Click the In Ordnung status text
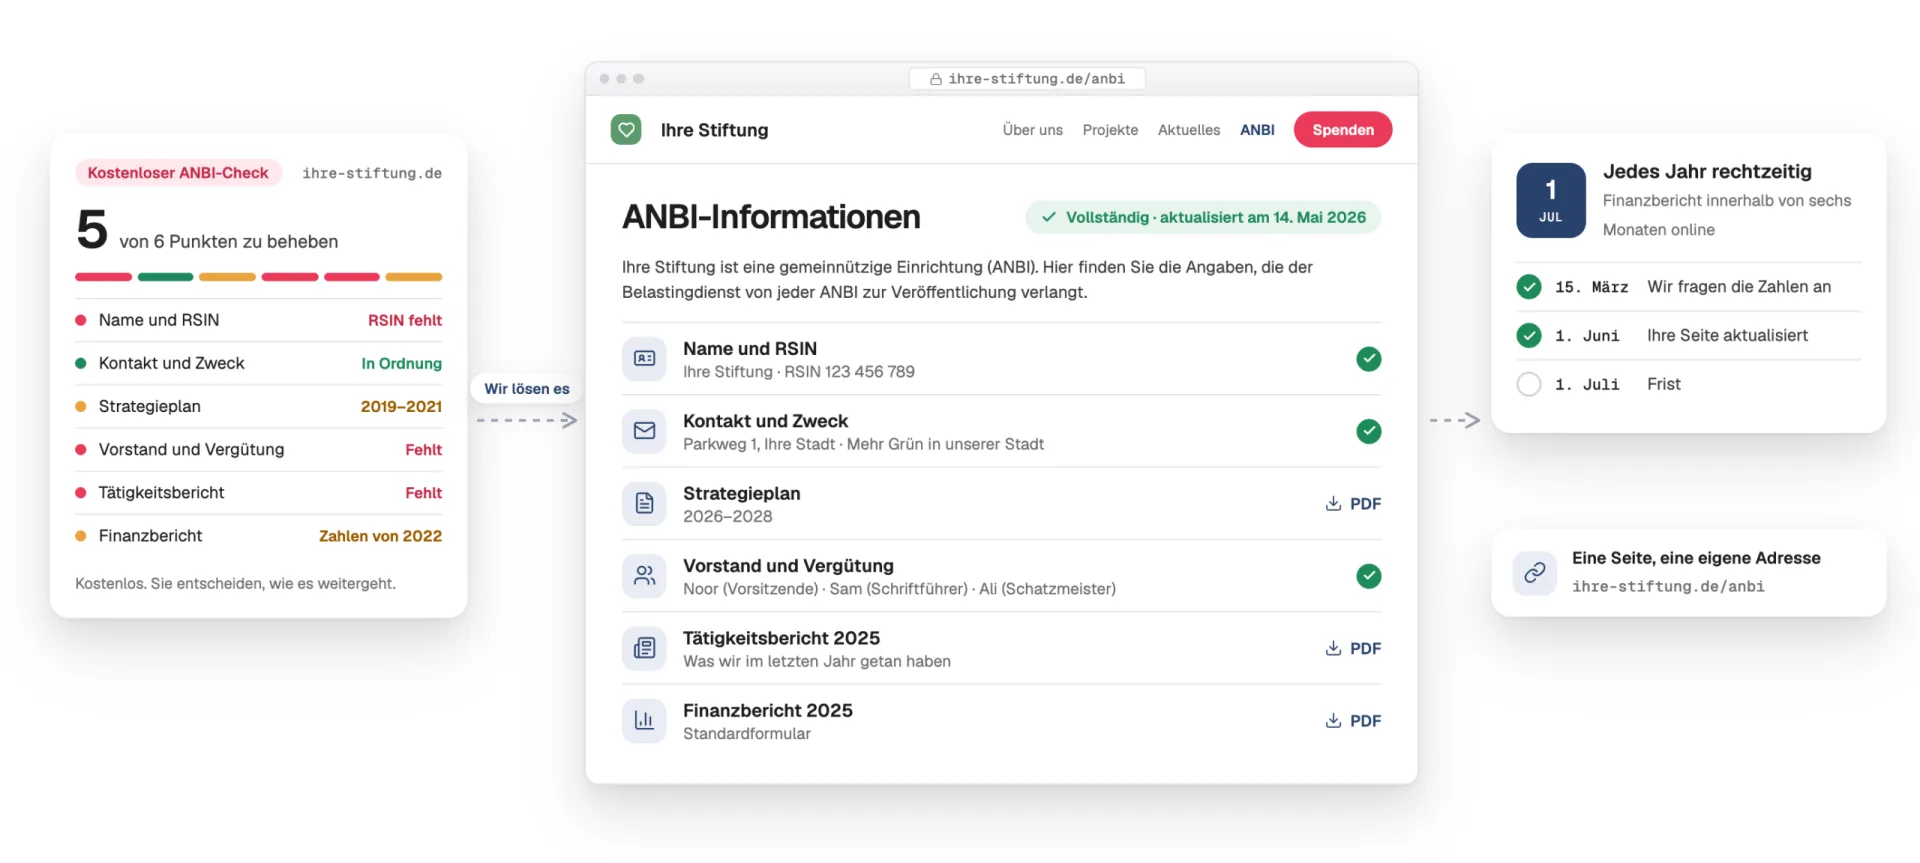1920x863 pixels. pos(402,363)
